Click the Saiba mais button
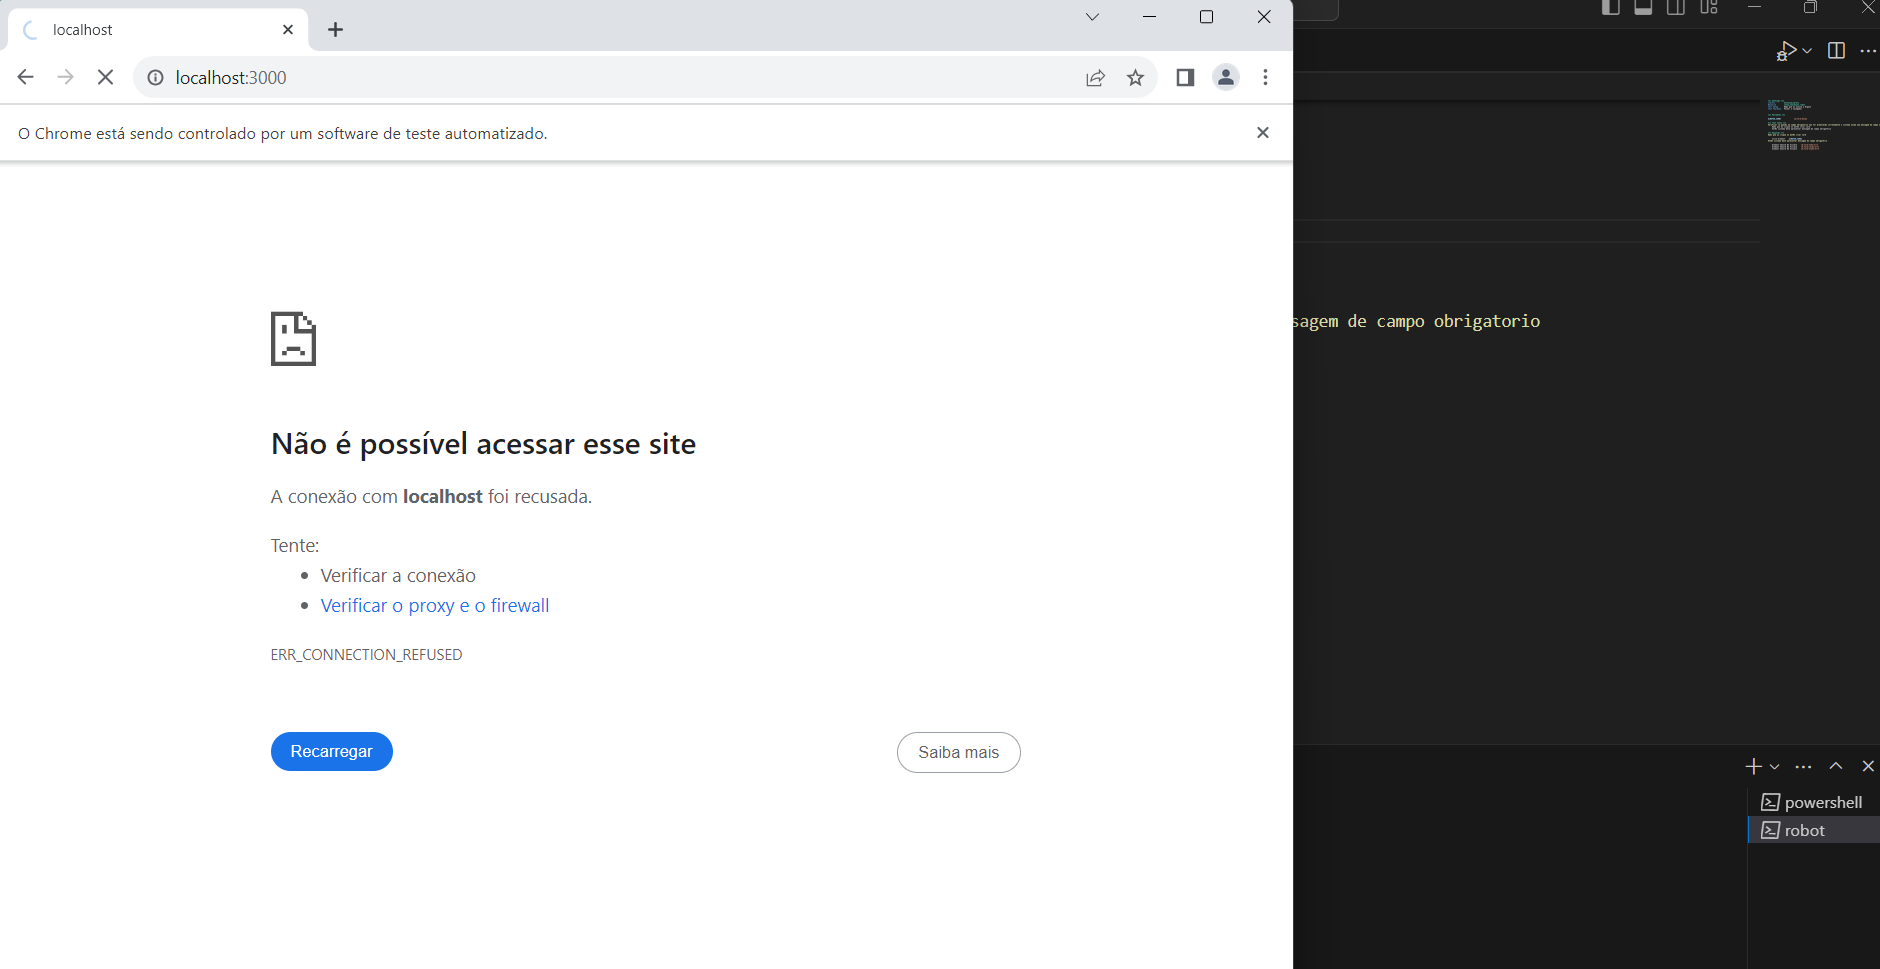The width and height of the screenshot is (1880, 969). coord(958,752)
